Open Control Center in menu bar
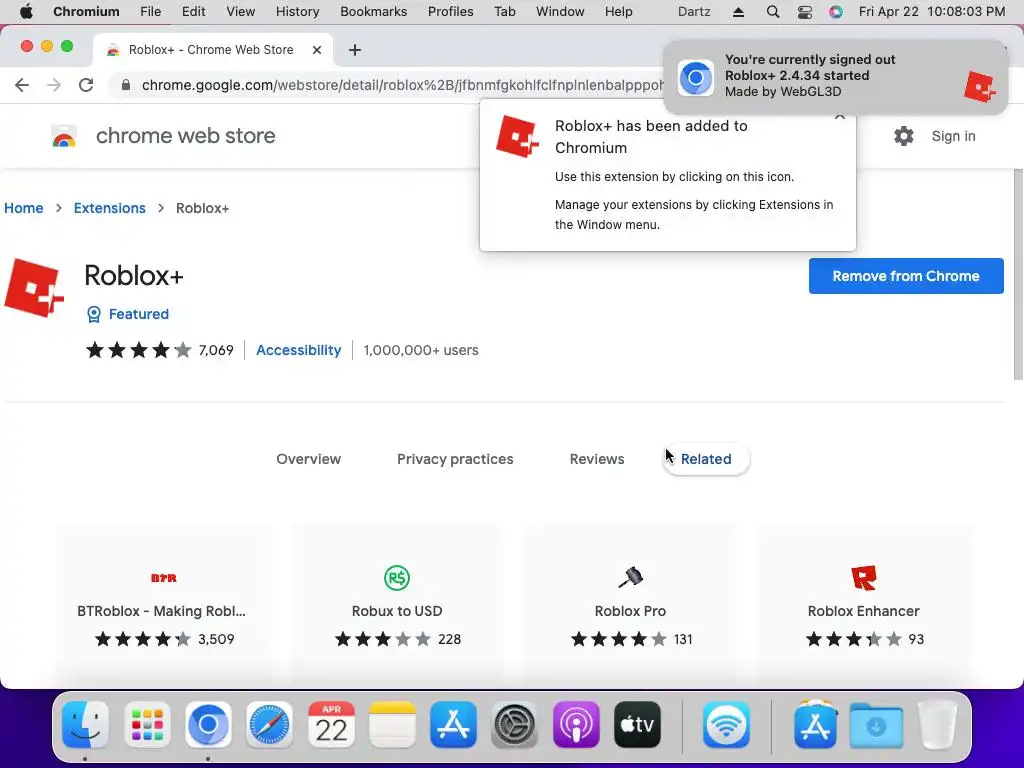 (x=805, y=12)
